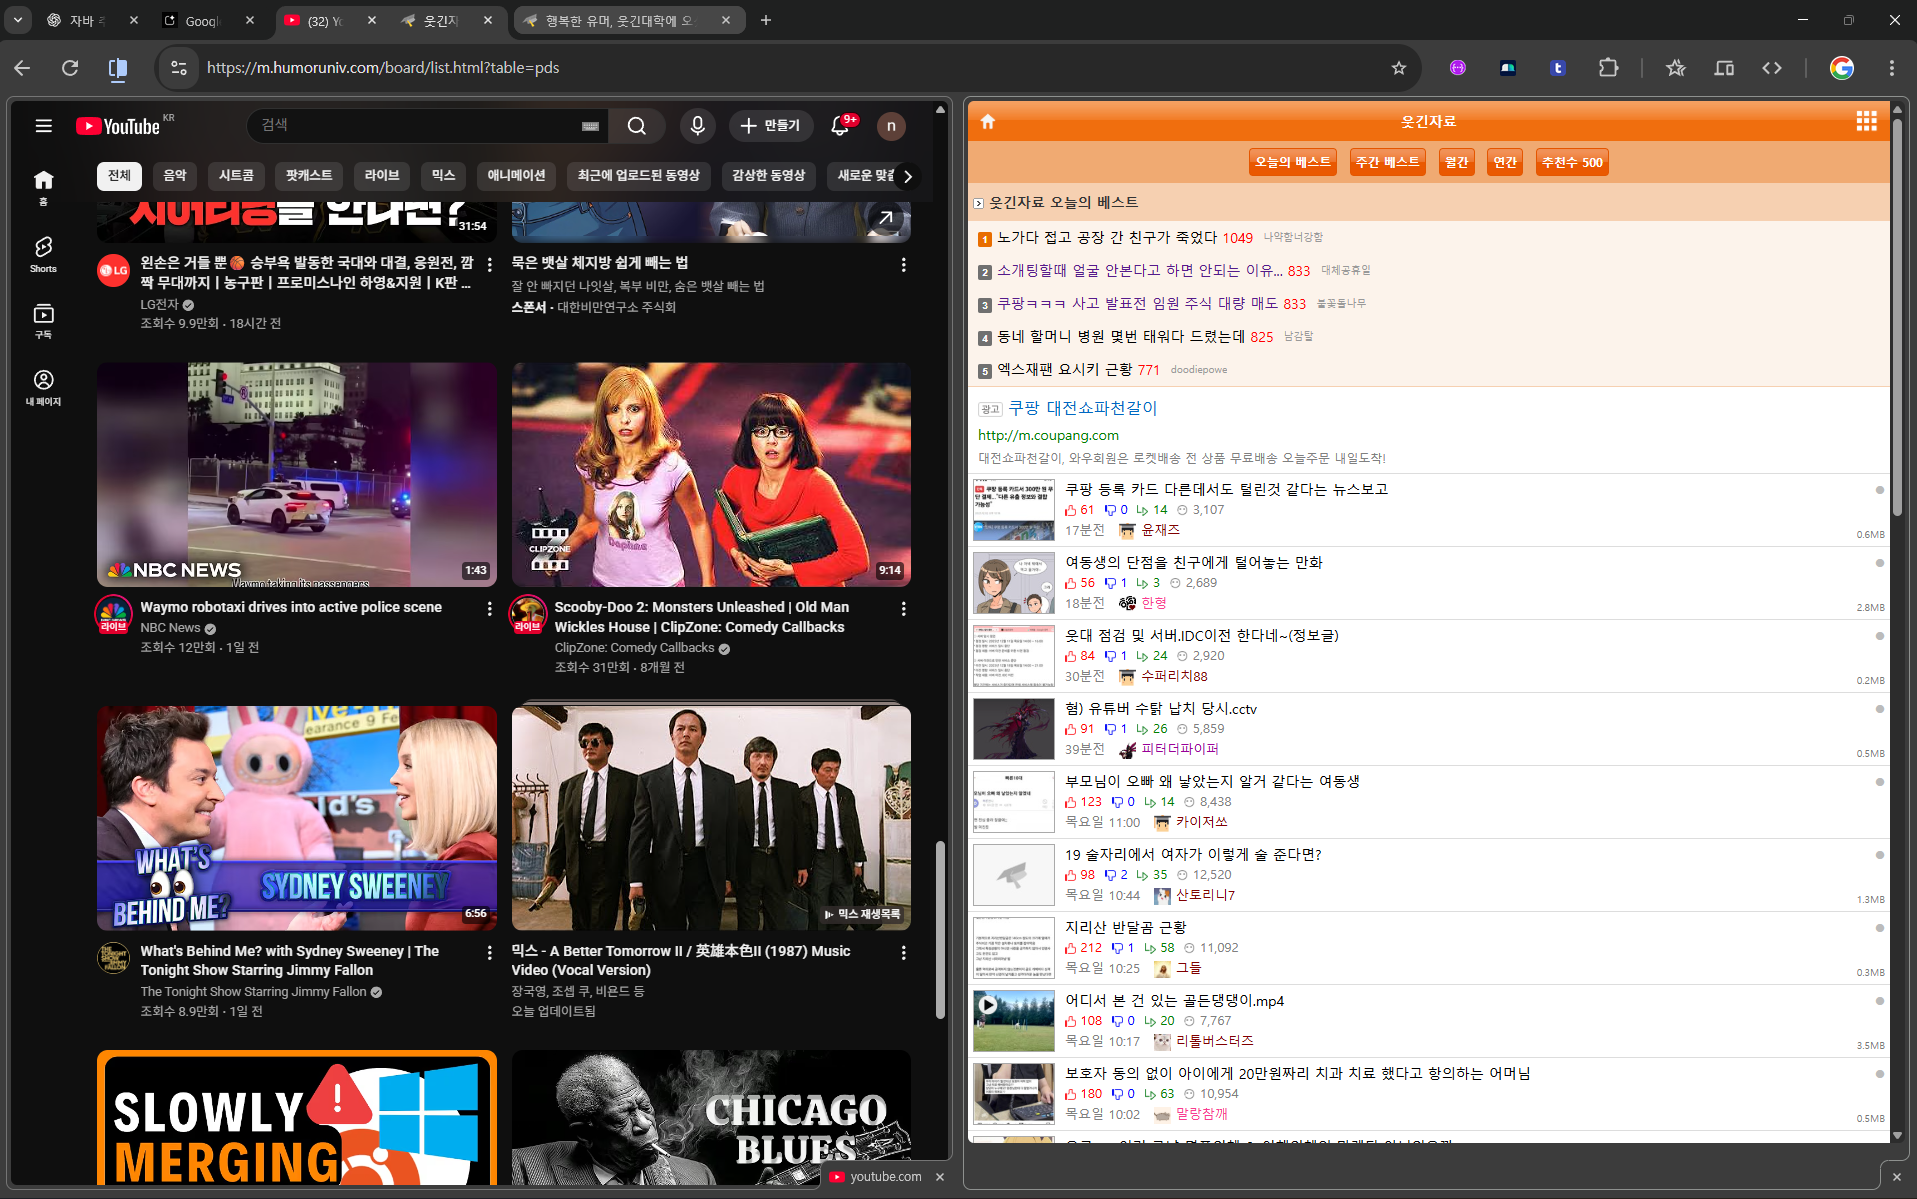The width and height of the screenshot is (1917, 1199).
Task: Click the YouTube voice search microphone
Action: pyautogui.click(x=697, y=126)
